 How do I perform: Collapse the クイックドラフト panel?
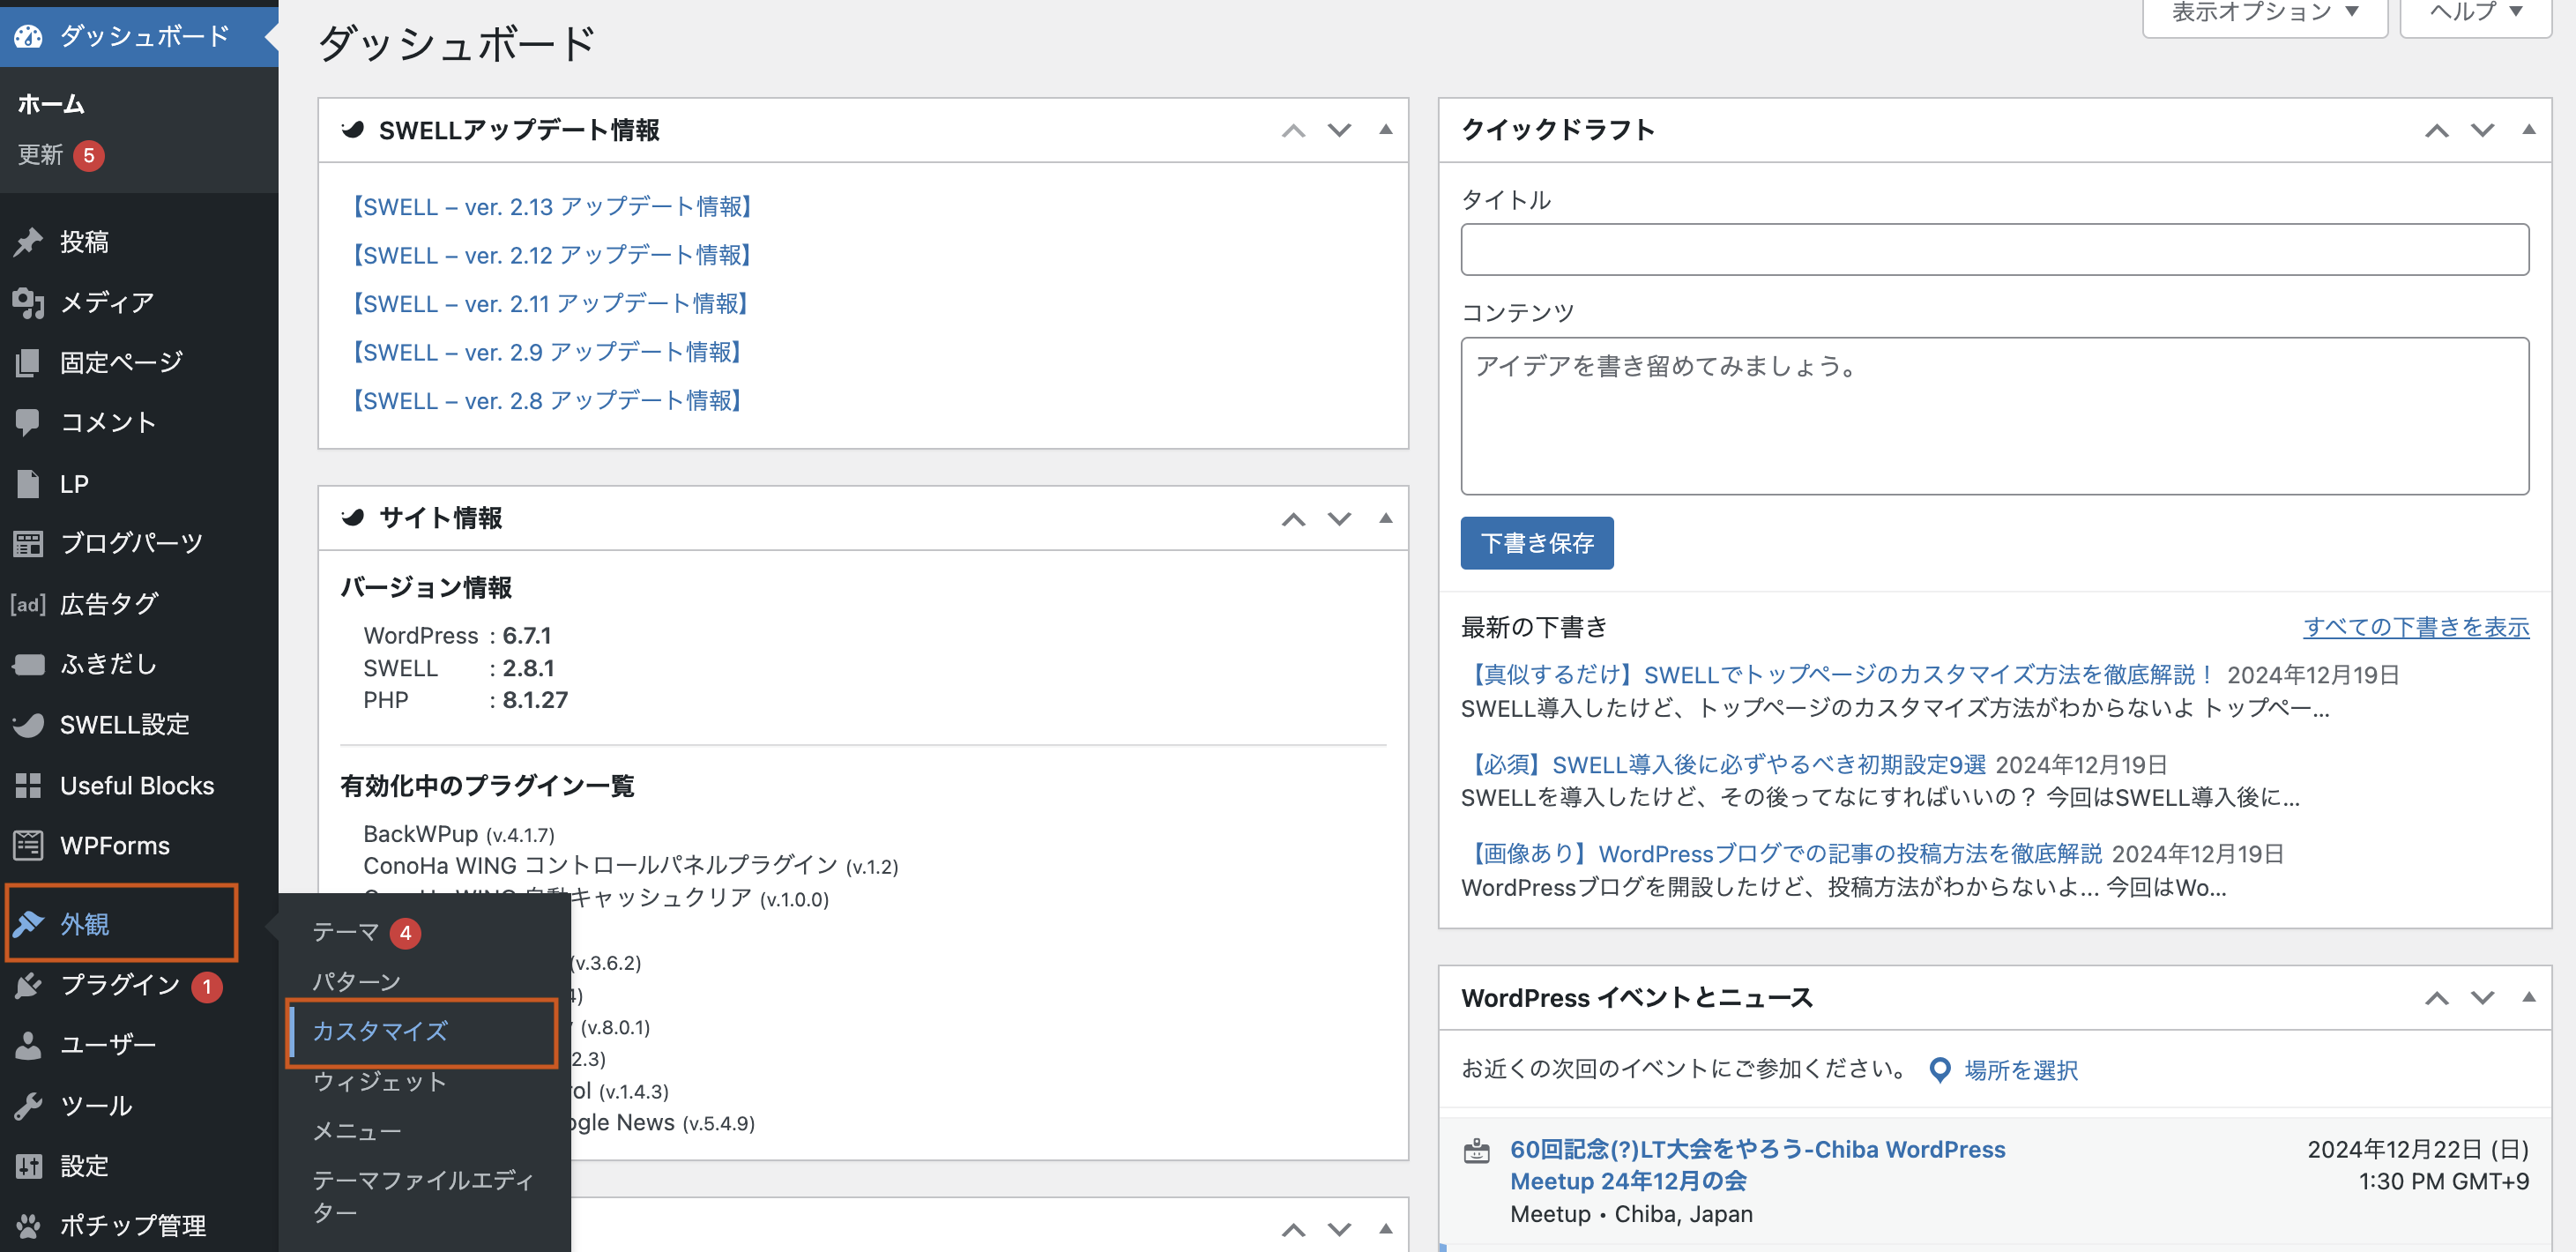coord(2528,129)
